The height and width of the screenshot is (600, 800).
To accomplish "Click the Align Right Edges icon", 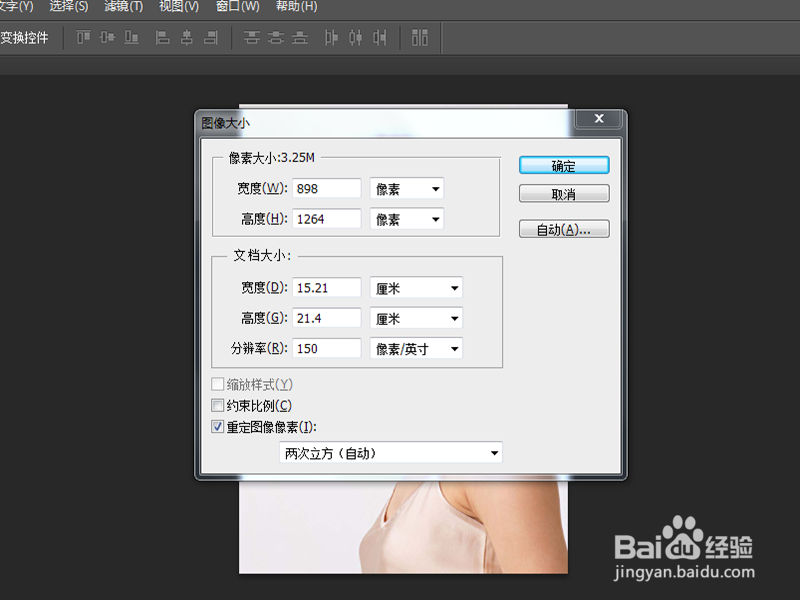I will pyautogui.click(x=211, y=37).
